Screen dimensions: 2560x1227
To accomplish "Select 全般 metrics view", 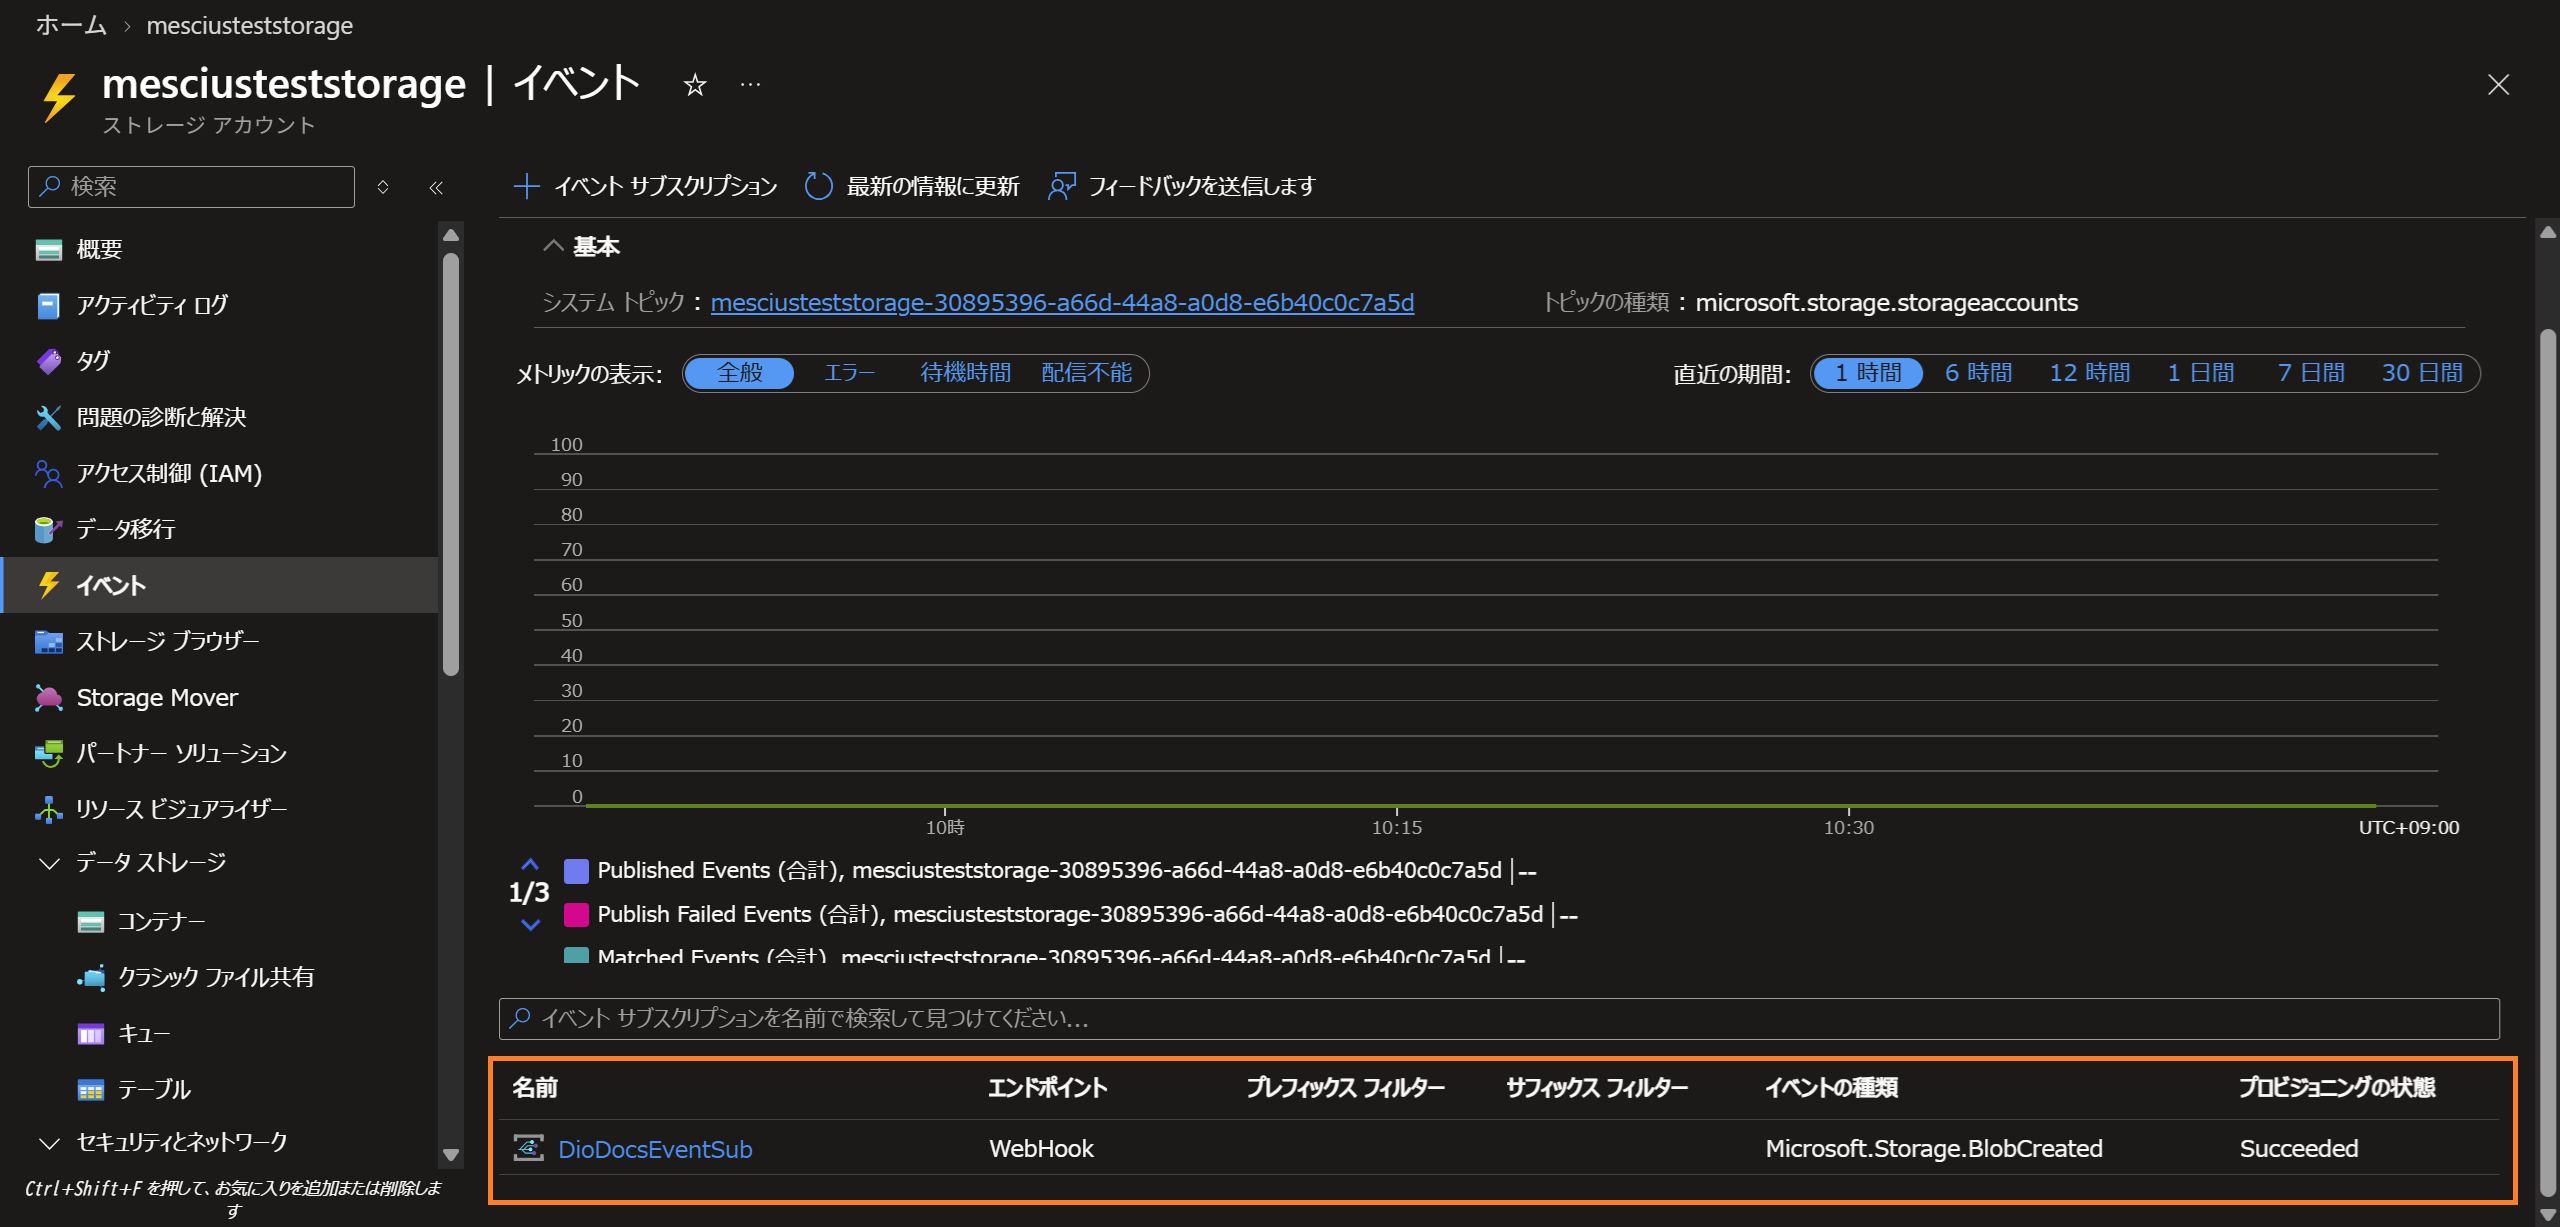I will [x=739, y=373].
